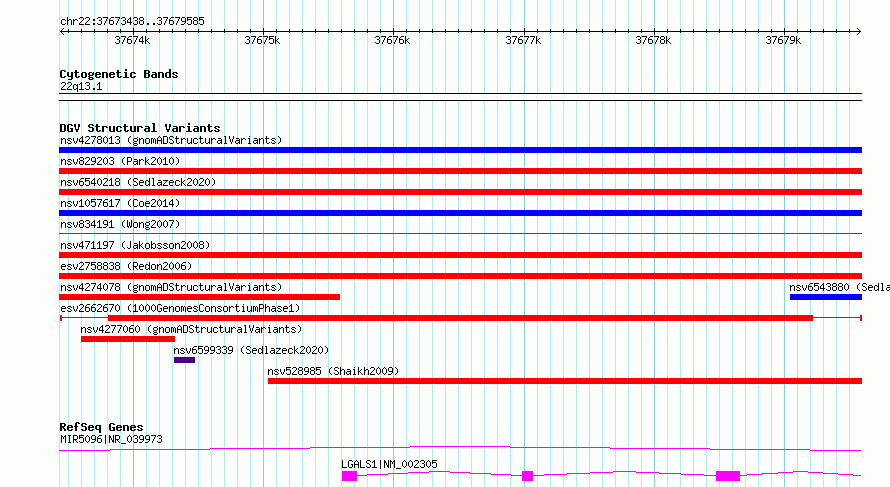Click the nsv4277060 gnomAD red bar

(x=128, y=339)
